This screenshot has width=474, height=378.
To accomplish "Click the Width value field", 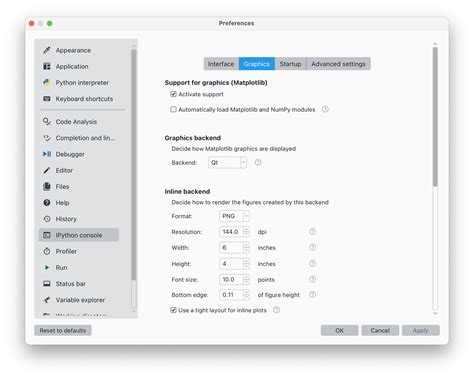I will click(231, 247).
